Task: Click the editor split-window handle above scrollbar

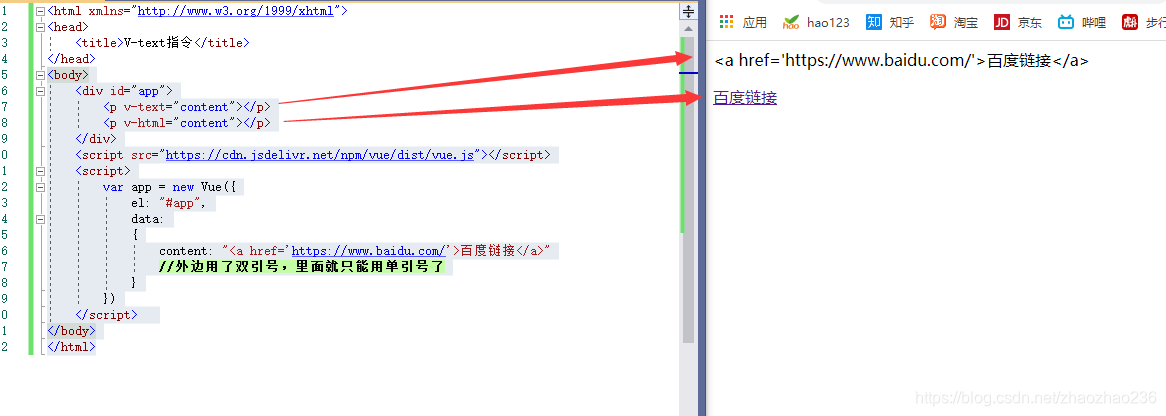Action: point(689,11)
